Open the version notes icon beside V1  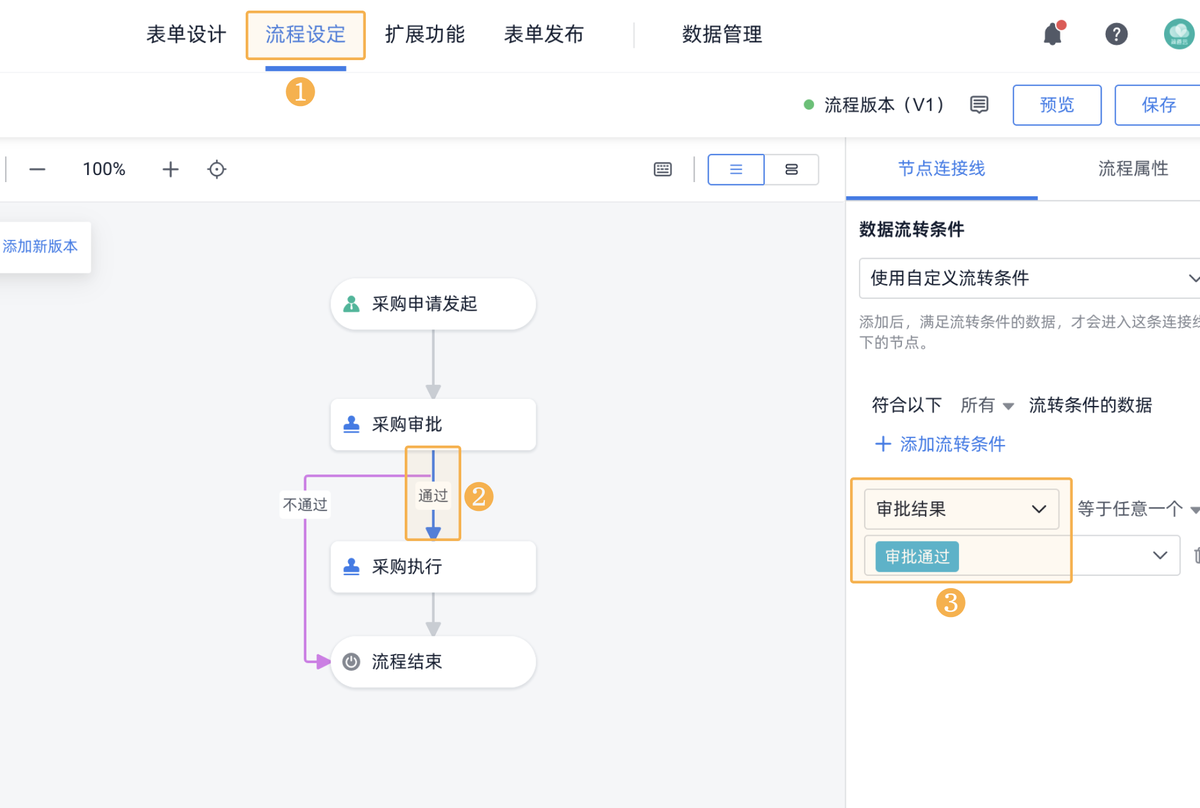pos(979,105)
